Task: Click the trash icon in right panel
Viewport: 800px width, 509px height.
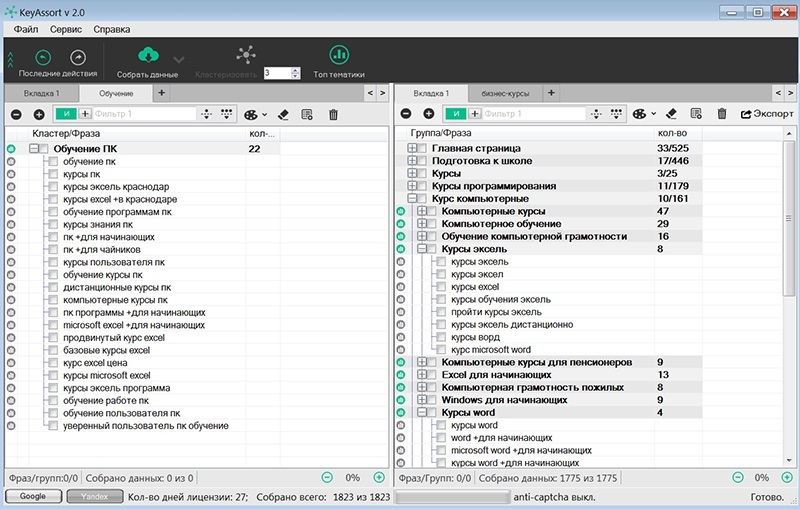Action: [x=721, y=115]
